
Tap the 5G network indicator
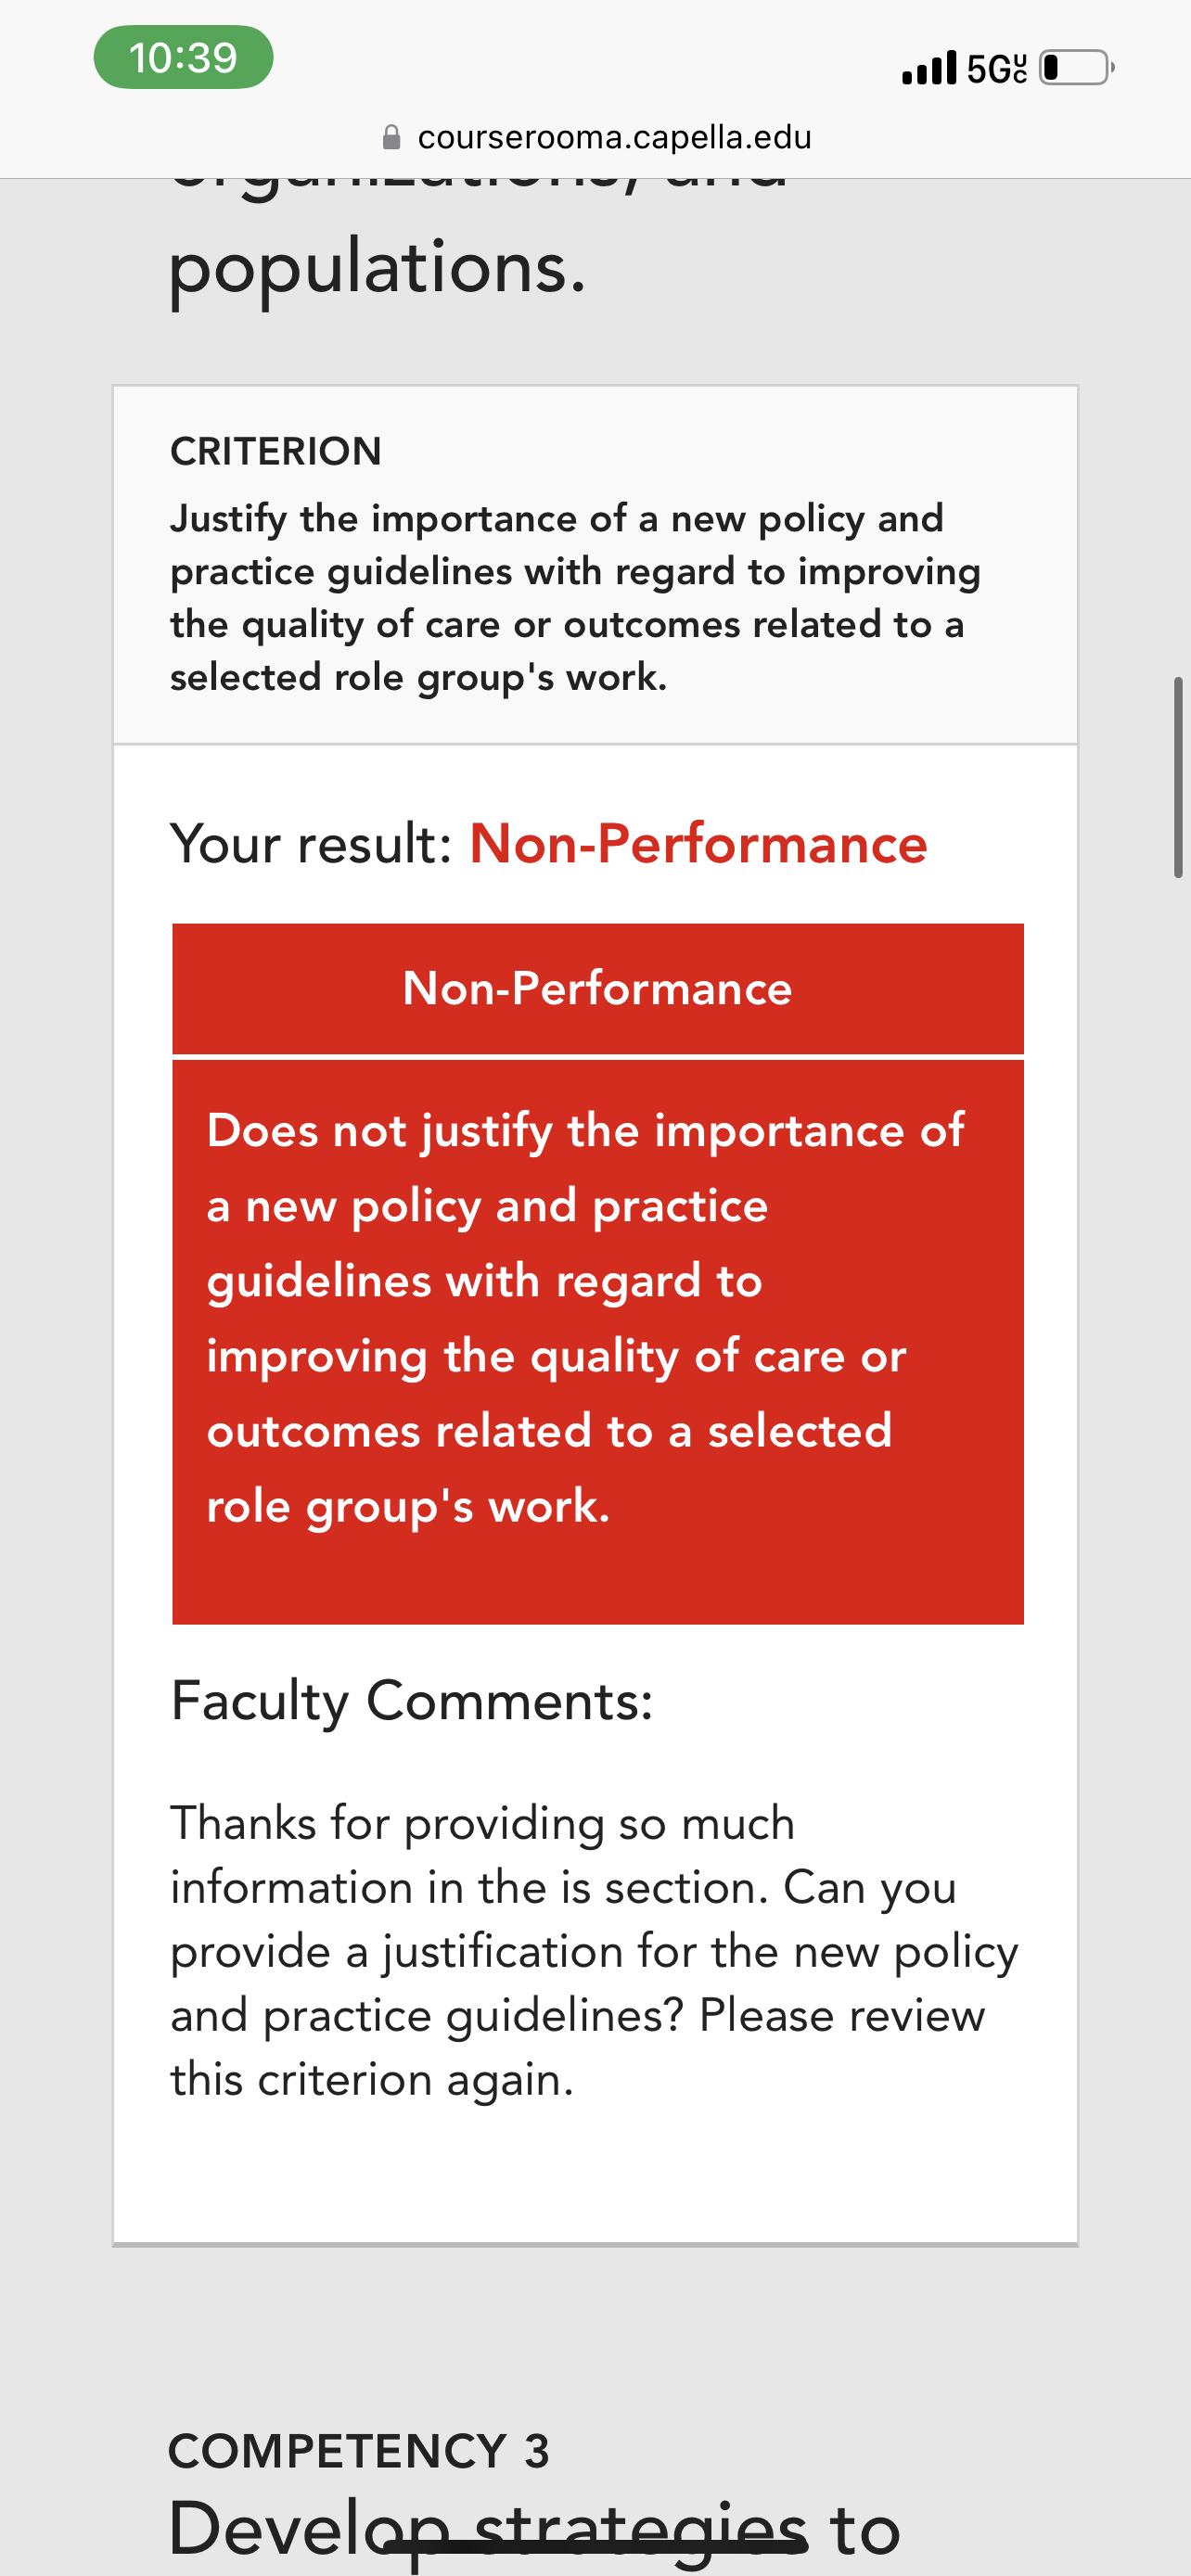point(997,68)
